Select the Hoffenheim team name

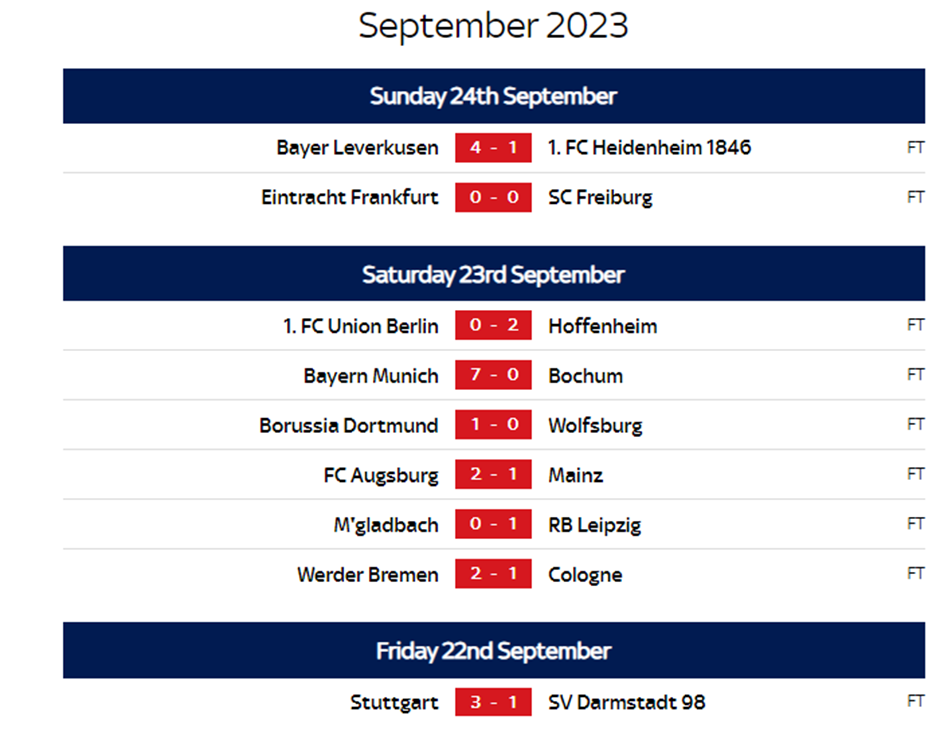point(602,326)
